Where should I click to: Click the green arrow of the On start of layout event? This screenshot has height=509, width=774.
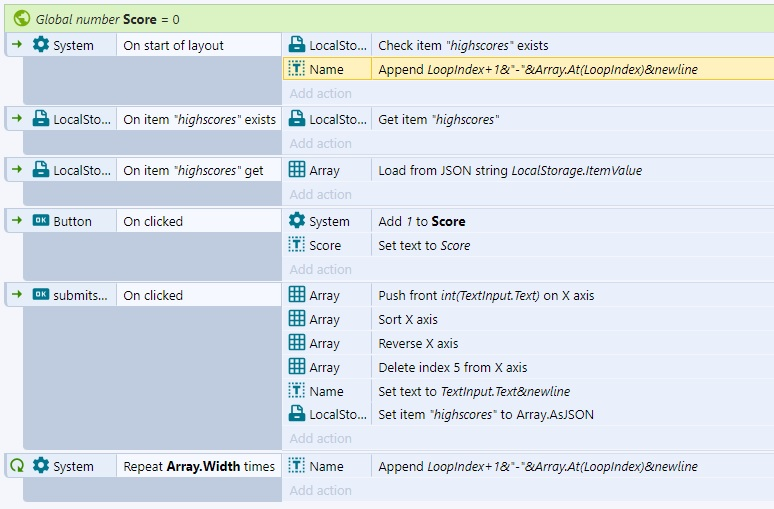point(17,44)
